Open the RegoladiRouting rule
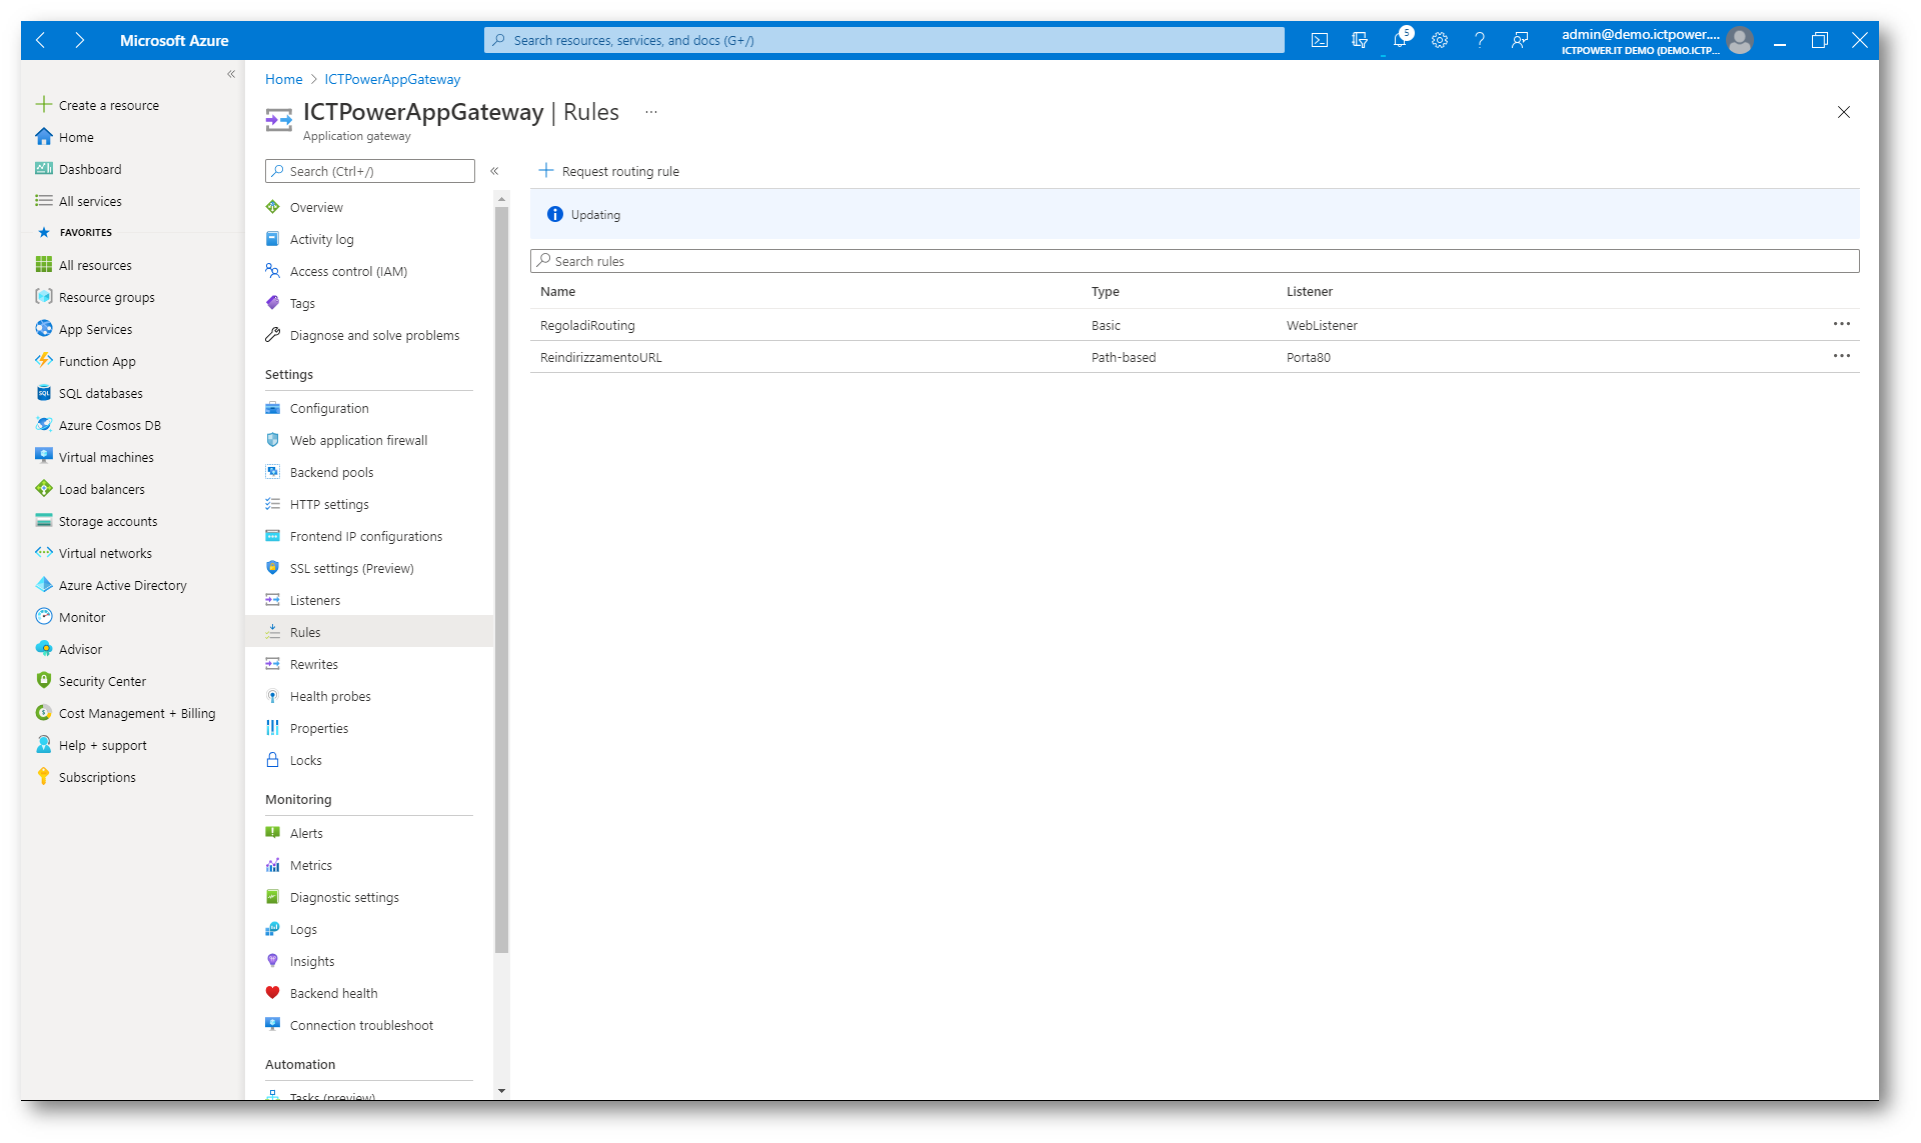Image resolution: width=1921 pixels, height=1143 pixels. click(587, 325)
